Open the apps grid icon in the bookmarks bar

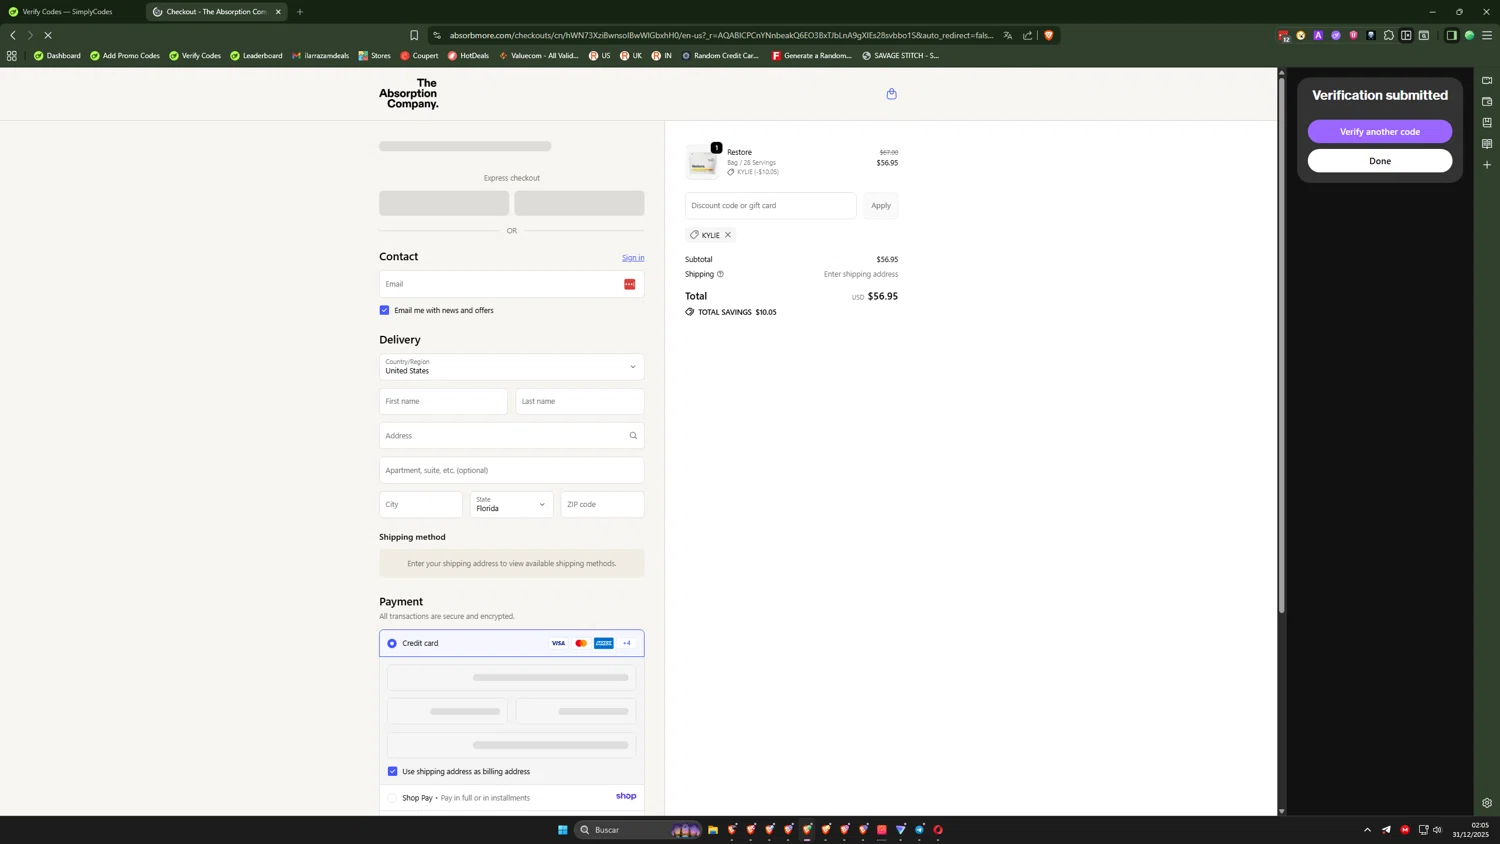12,56
